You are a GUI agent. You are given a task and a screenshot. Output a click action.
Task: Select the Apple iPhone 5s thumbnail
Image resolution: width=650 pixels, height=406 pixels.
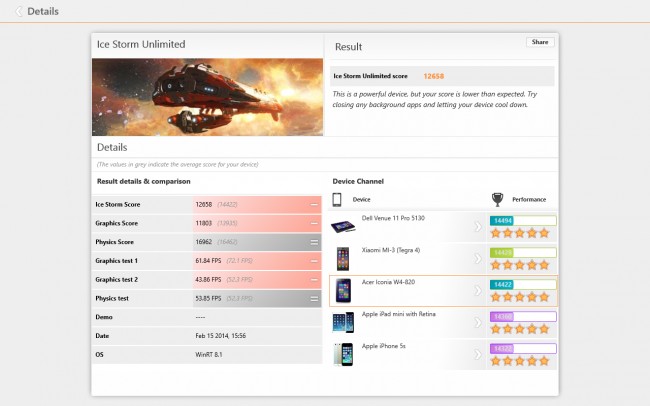(x=344, y=354)
